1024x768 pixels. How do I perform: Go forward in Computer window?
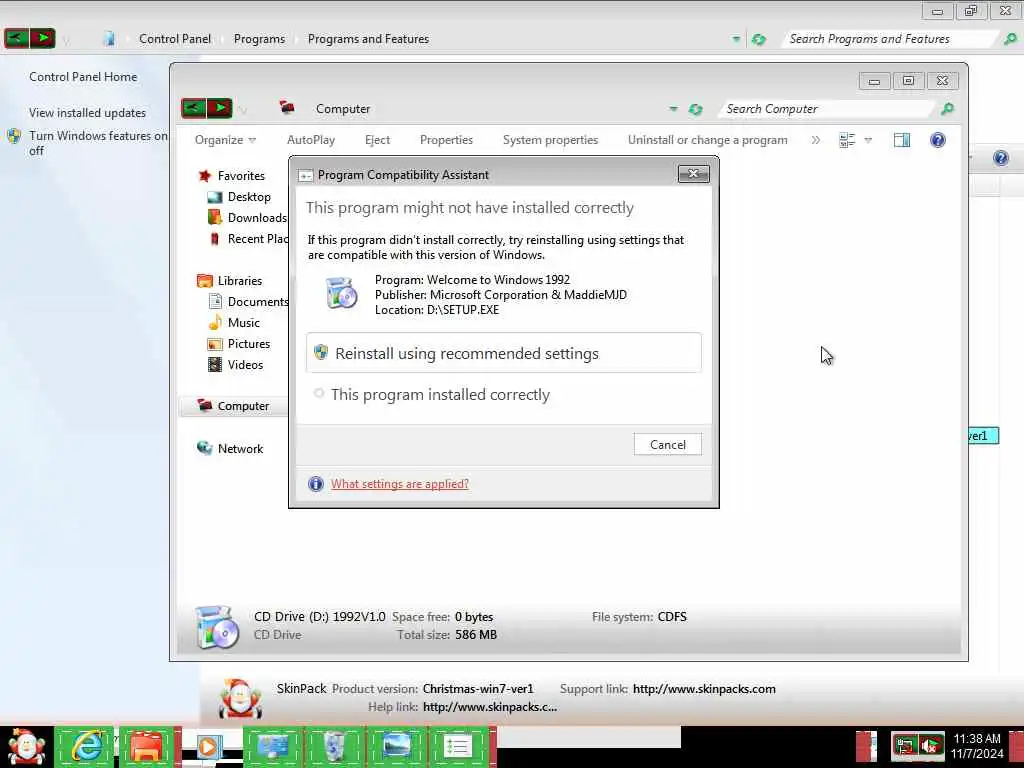click(x=220, y=108)
